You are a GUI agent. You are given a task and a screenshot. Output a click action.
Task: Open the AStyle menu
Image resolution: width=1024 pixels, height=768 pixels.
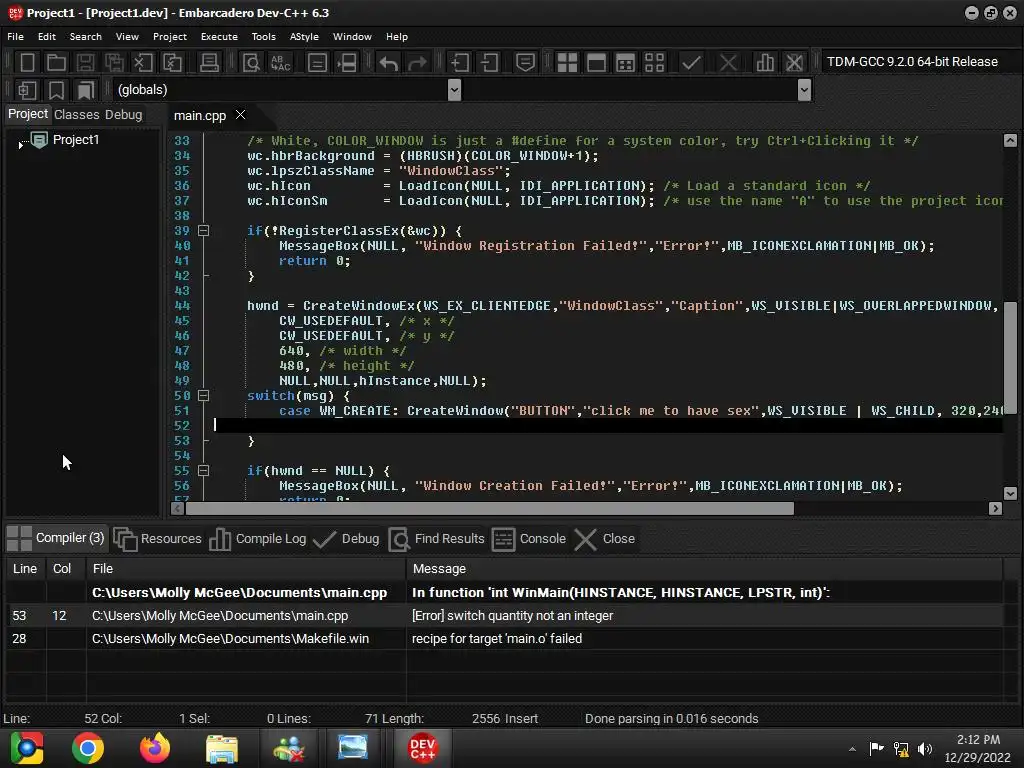304,37
